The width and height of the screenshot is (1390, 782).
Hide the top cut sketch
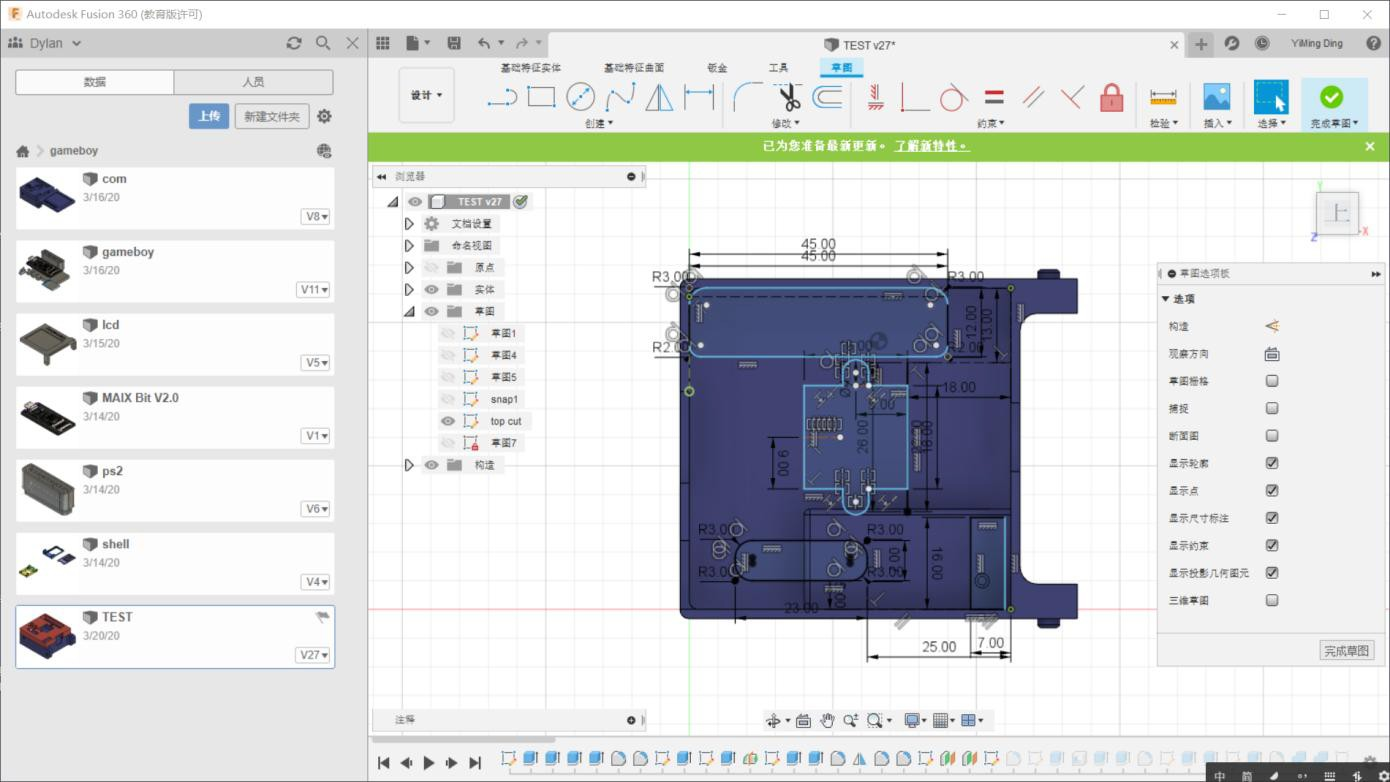(x=448, y=421)
